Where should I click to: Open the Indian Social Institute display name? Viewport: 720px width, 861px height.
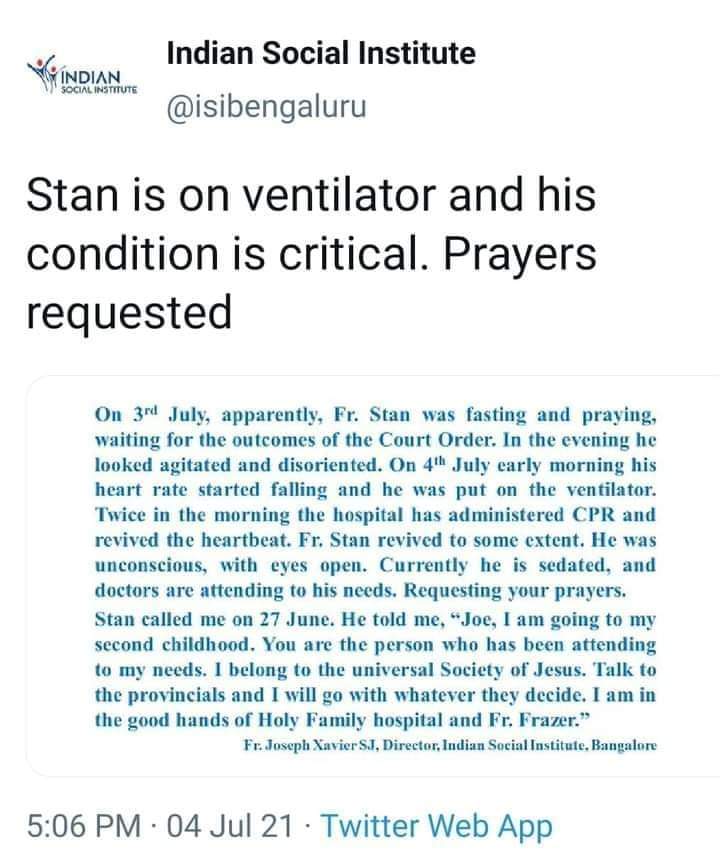click(320, 53)
